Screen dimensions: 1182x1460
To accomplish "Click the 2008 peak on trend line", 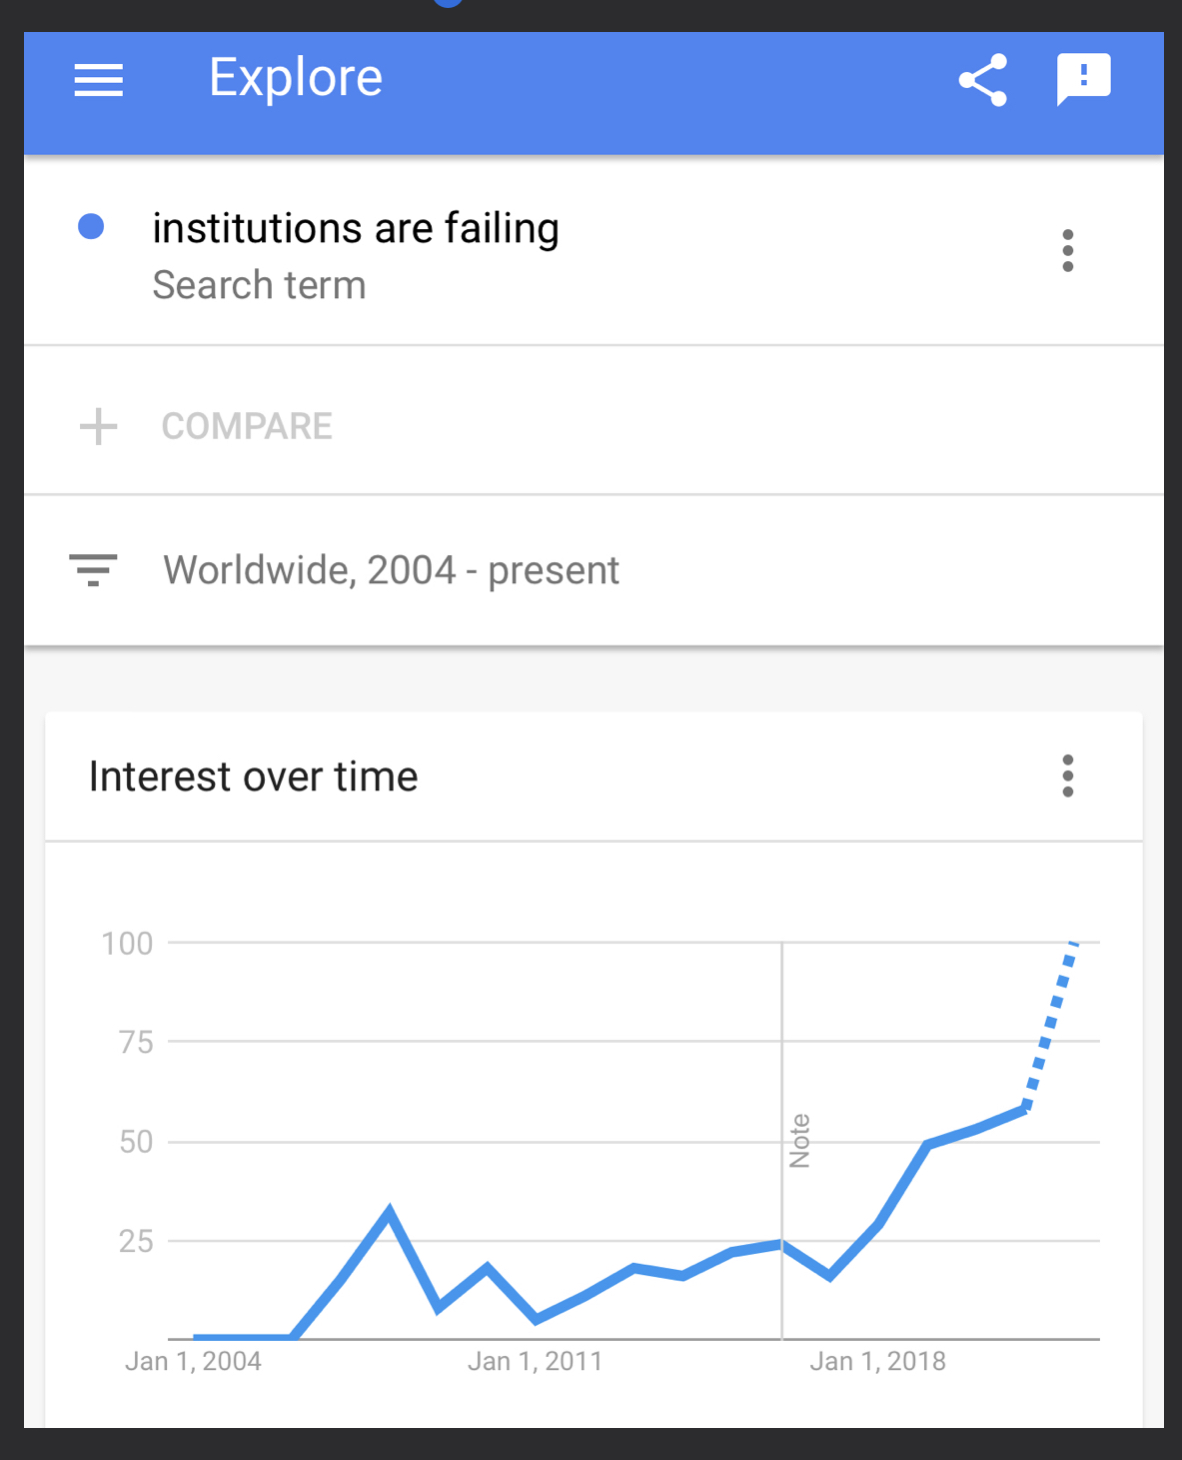I will [389, 1211].
